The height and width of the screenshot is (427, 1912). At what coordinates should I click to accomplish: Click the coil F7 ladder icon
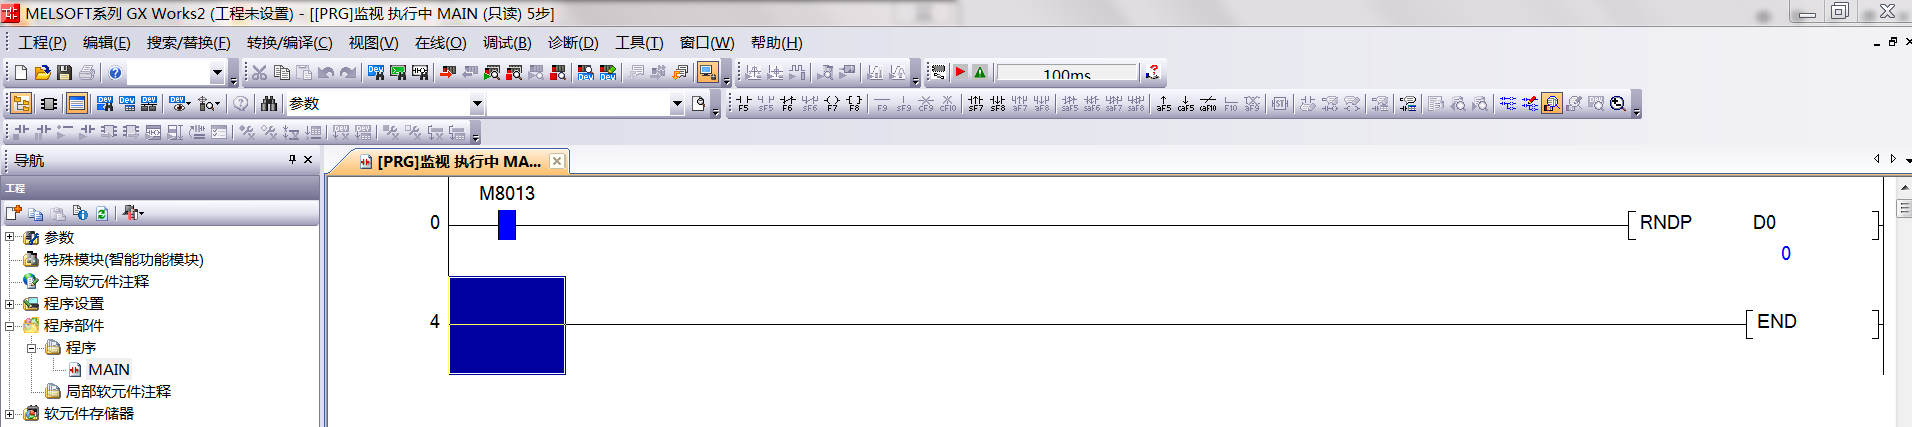[831, 104]
